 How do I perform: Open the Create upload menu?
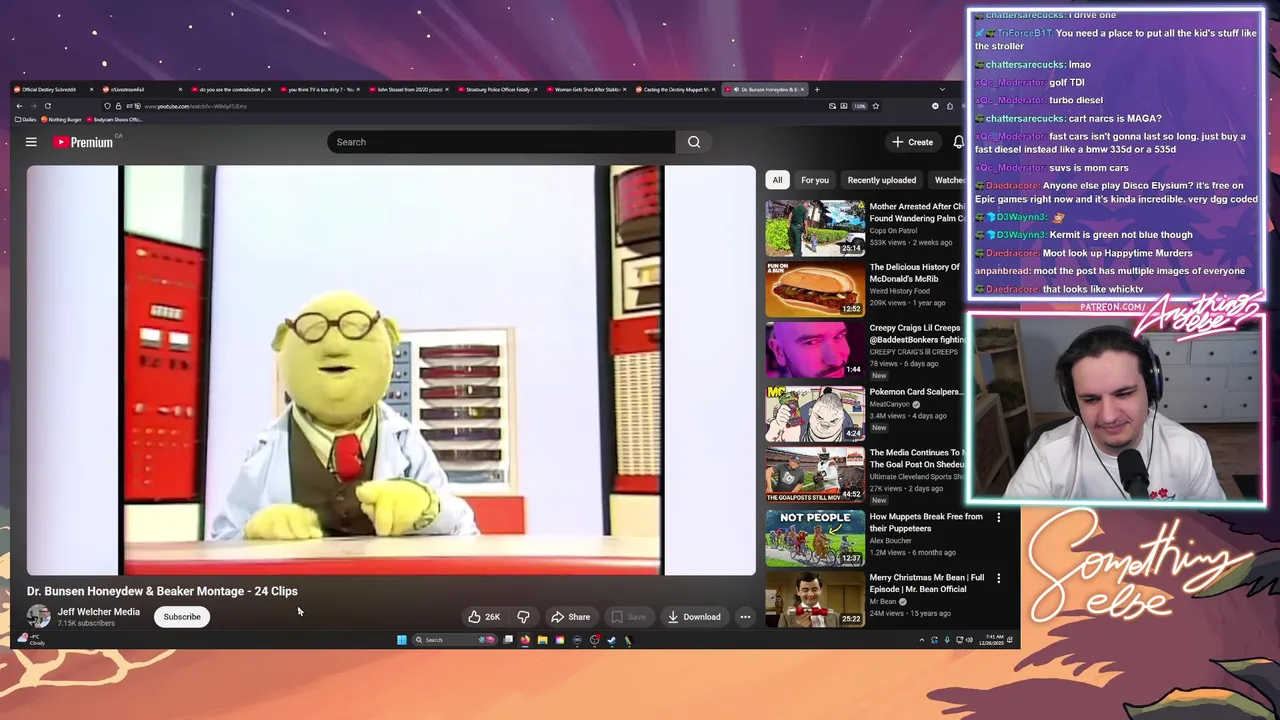(913, 142)
